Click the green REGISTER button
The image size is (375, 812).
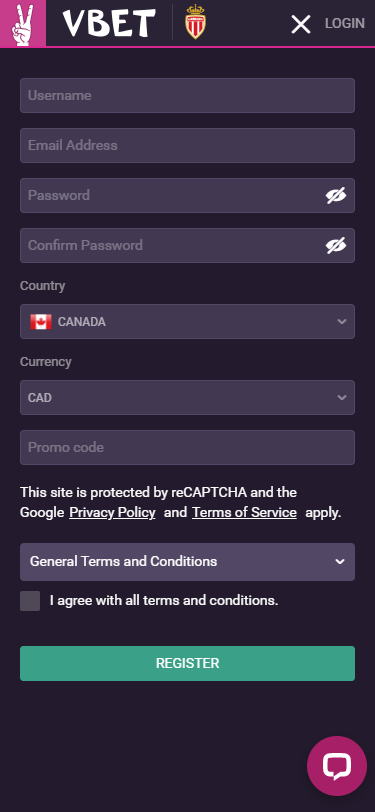[x=188, y=663]
